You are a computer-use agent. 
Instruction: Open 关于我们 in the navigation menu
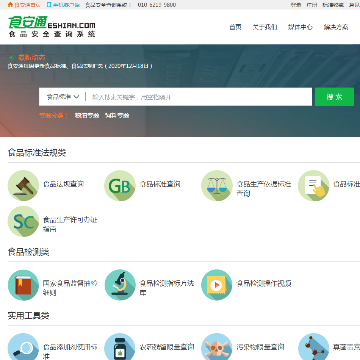click(x=265, y=27)
